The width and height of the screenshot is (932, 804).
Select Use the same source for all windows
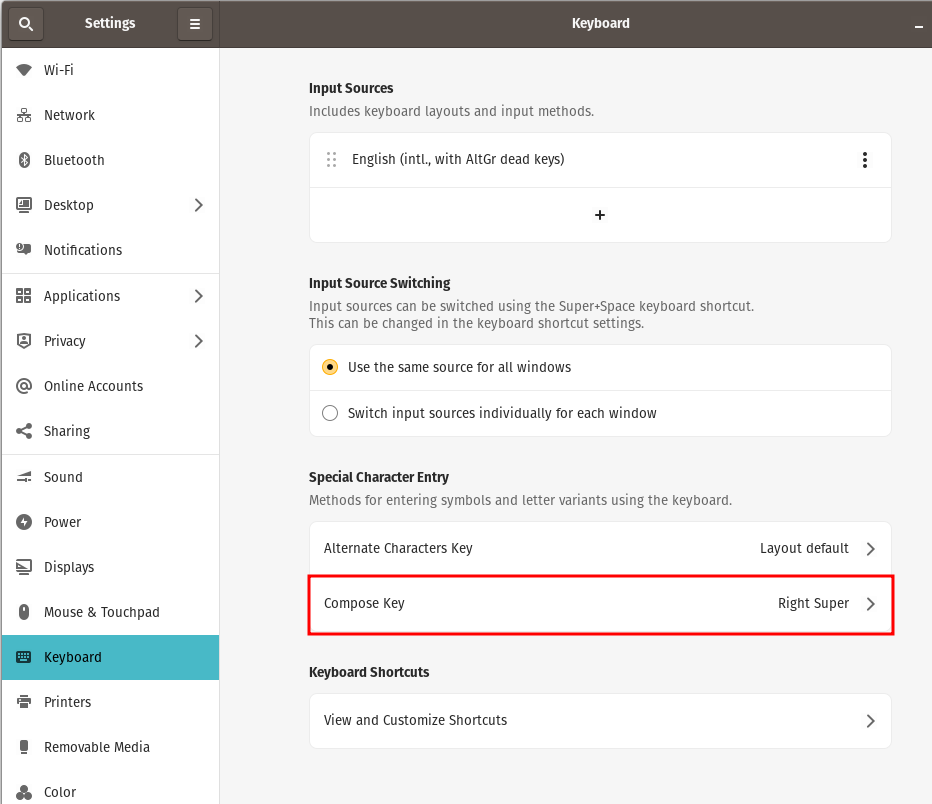(x=600, y=367)
